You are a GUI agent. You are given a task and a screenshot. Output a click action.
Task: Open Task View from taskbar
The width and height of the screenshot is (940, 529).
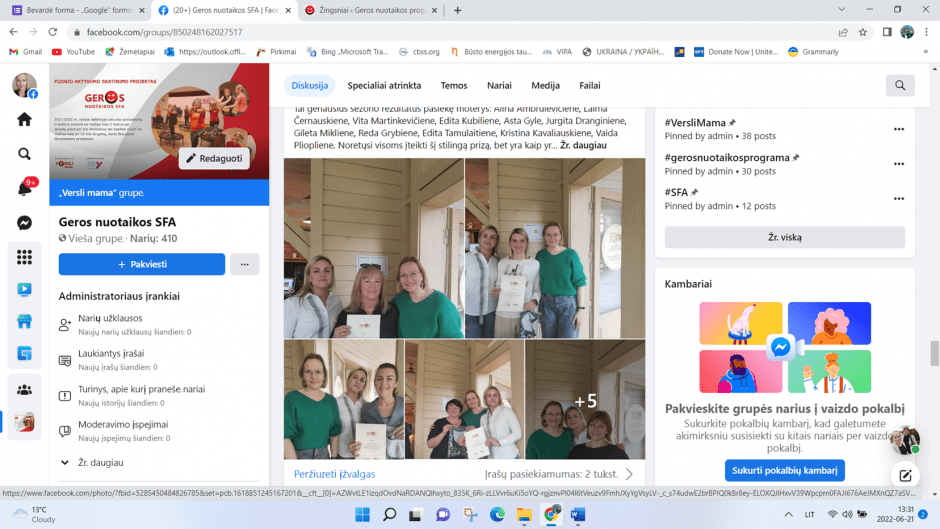415,515
